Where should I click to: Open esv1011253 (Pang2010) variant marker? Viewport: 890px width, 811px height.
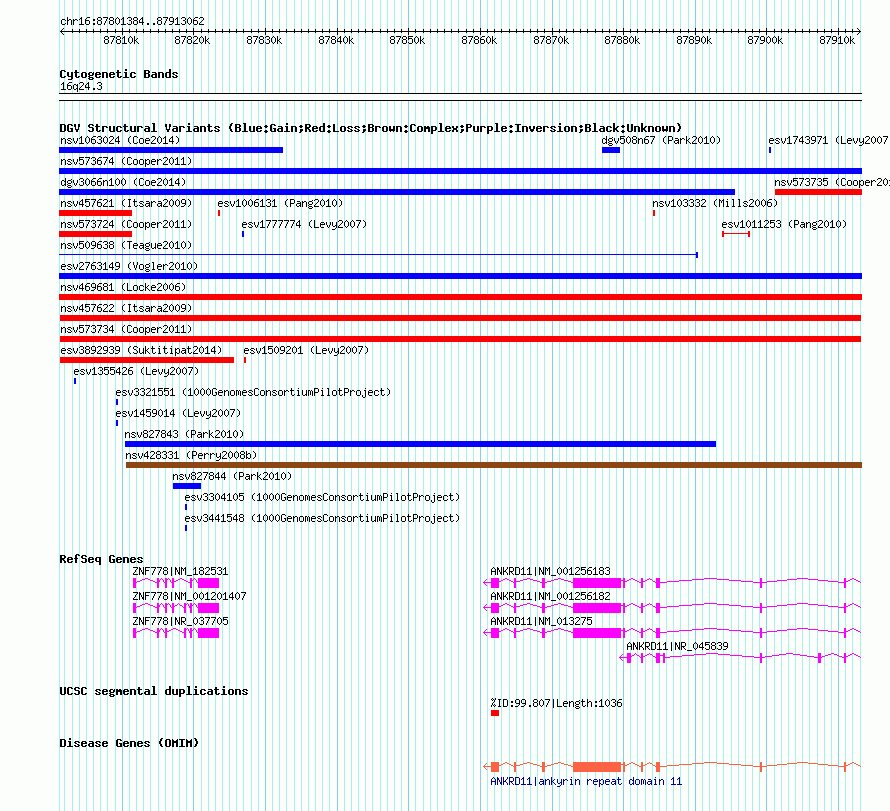click(736, 234)
